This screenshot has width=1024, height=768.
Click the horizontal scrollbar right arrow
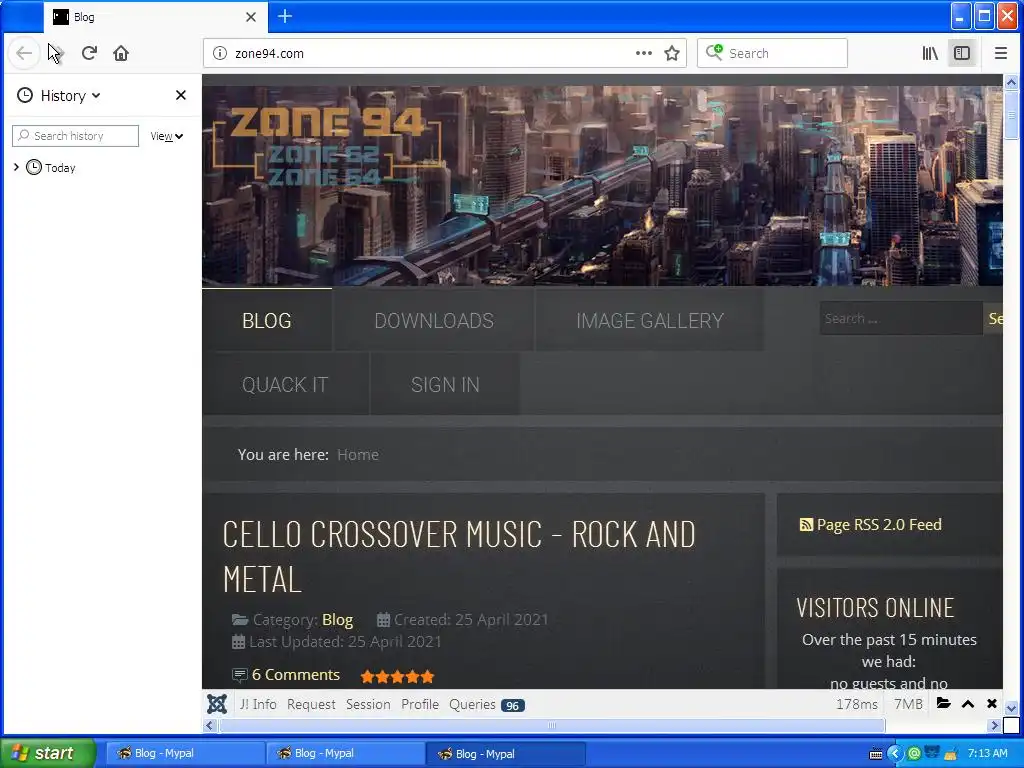(x=994, y=725)
